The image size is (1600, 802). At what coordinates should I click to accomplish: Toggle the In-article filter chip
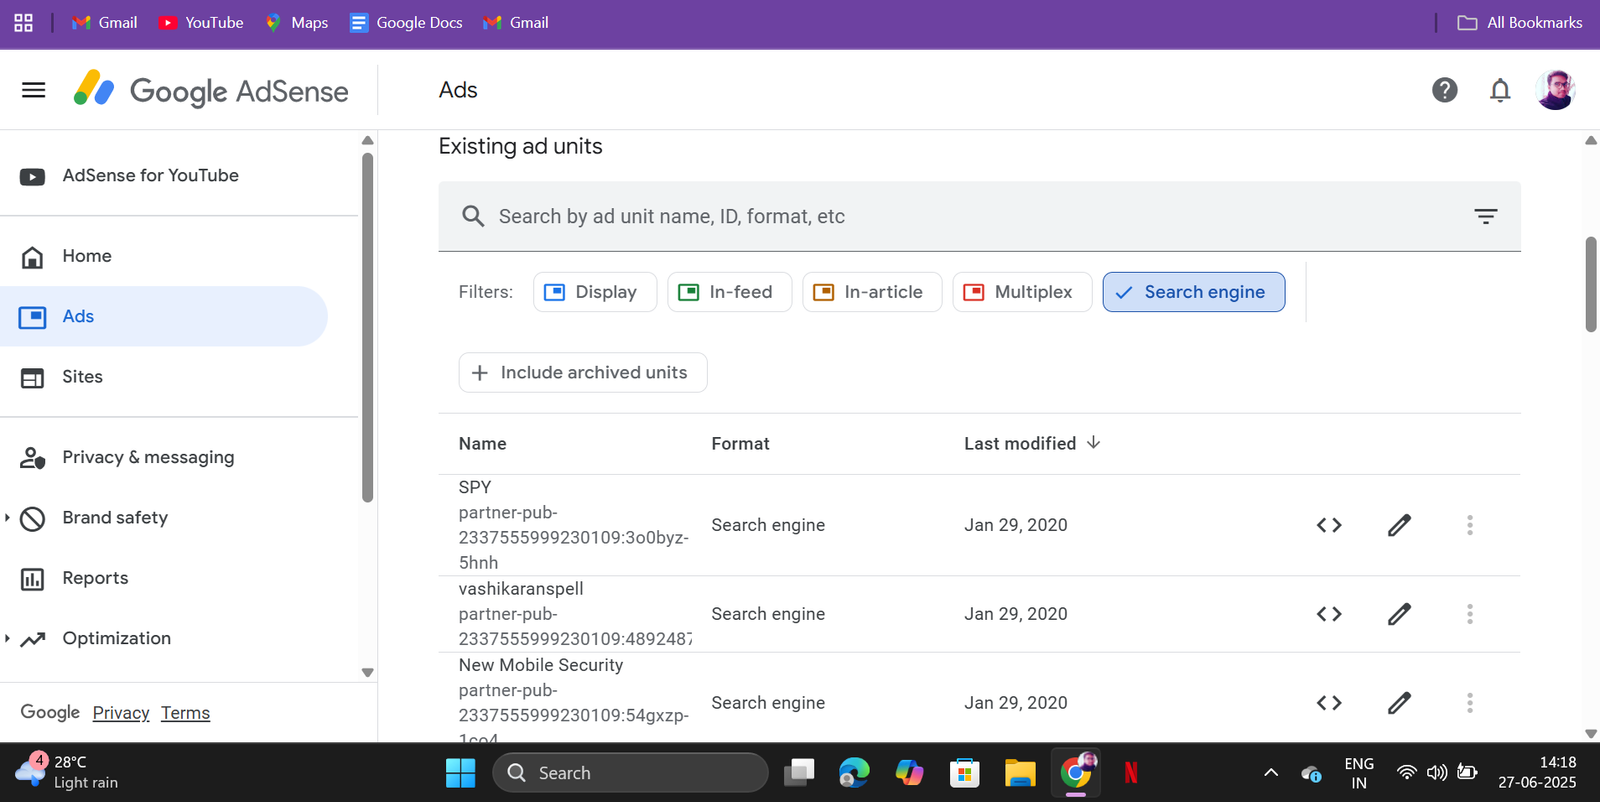872,292
